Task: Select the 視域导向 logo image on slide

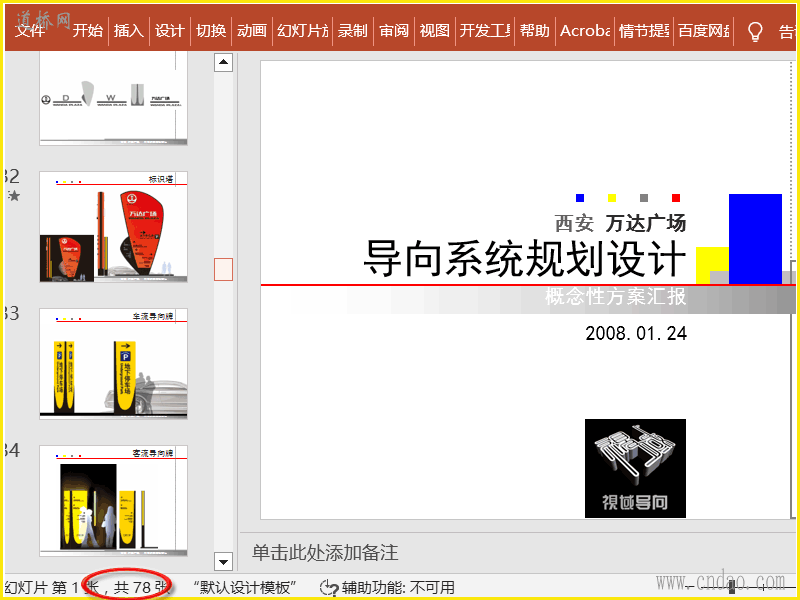Action: point(635,468)
